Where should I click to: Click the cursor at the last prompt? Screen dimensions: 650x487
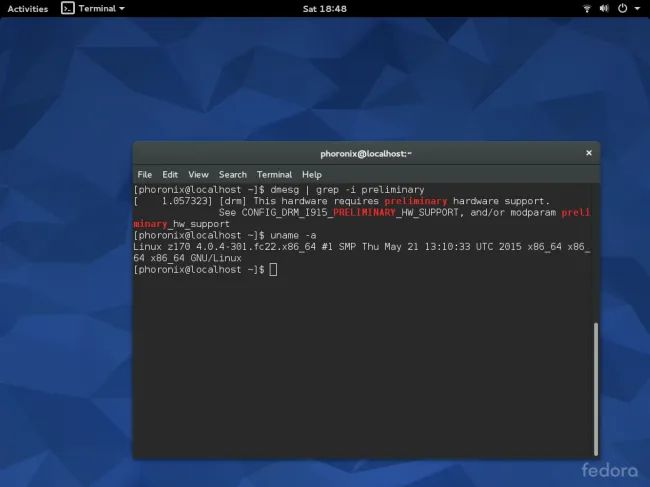point(273,270)
